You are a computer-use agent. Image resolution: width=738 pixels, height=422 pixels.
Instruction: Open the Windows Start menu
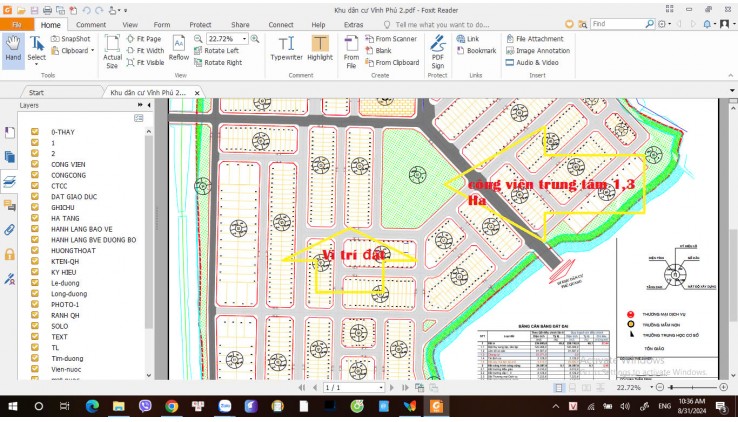pos(12,406)
